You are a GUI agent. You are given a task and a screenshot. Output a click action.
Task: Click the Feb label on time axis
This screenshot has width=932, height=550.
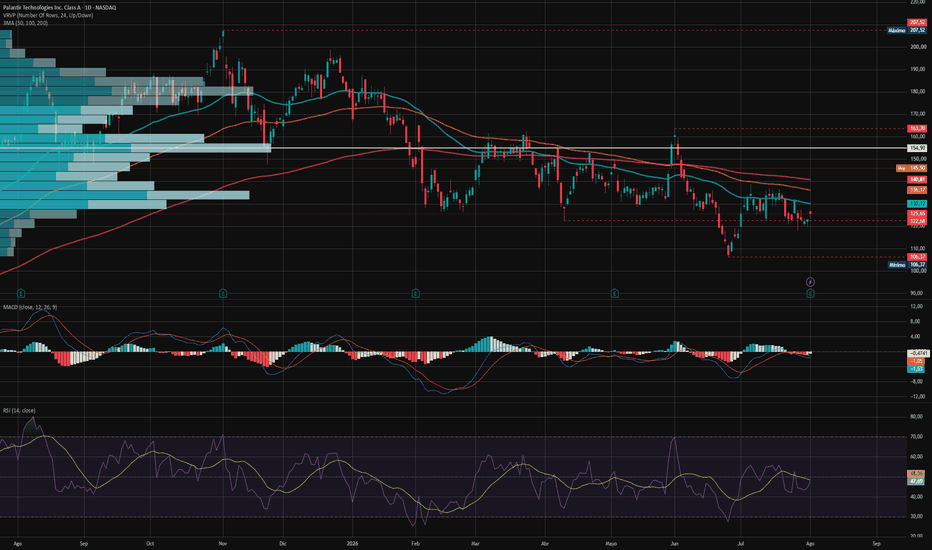[x=415, y=543]
